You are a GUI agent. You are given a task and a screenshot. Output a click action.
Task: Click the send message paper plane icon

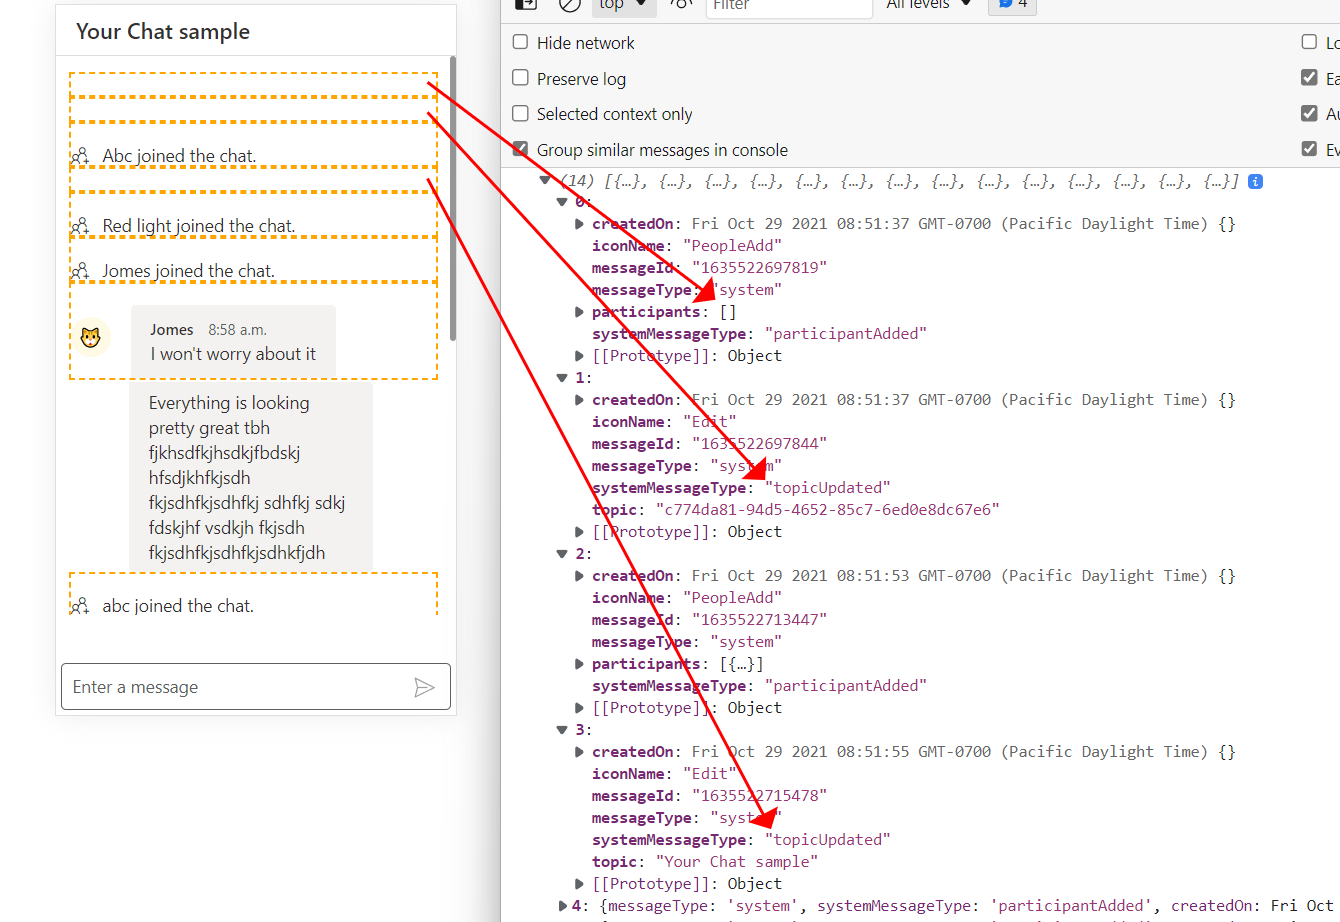[x=424, y=687]
